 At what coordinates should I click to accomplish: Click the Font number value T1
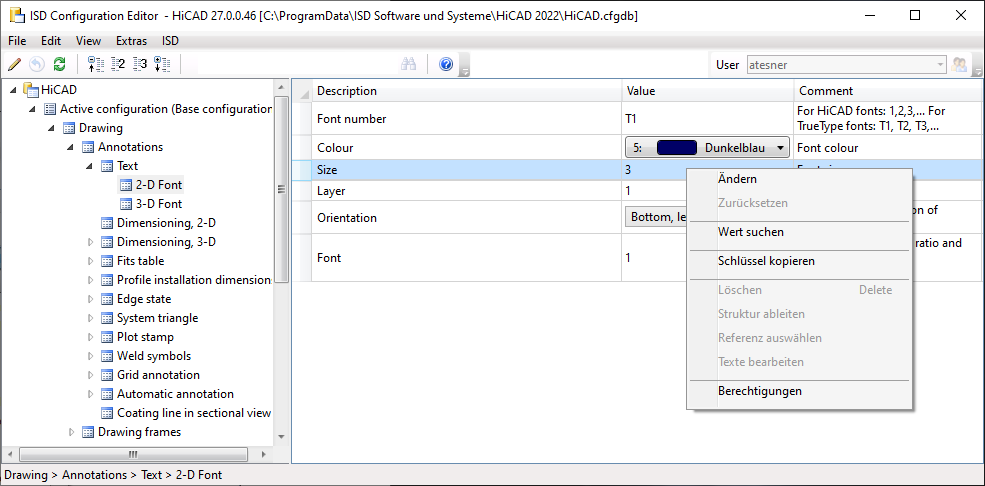point(708,118)
